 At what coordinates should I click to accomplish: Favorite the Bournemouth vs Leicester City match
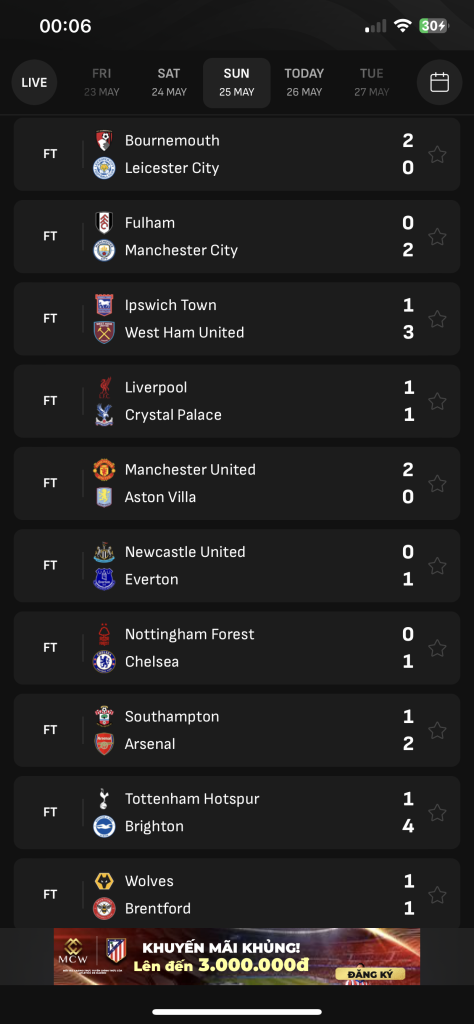click(437, 154)
